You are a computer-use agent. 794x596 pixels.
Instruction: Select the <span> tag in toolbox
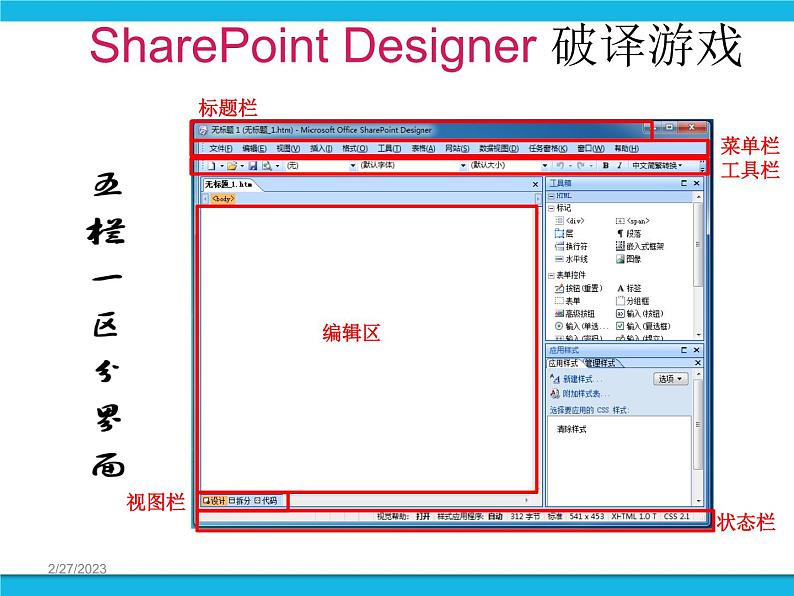click(632, 221)
